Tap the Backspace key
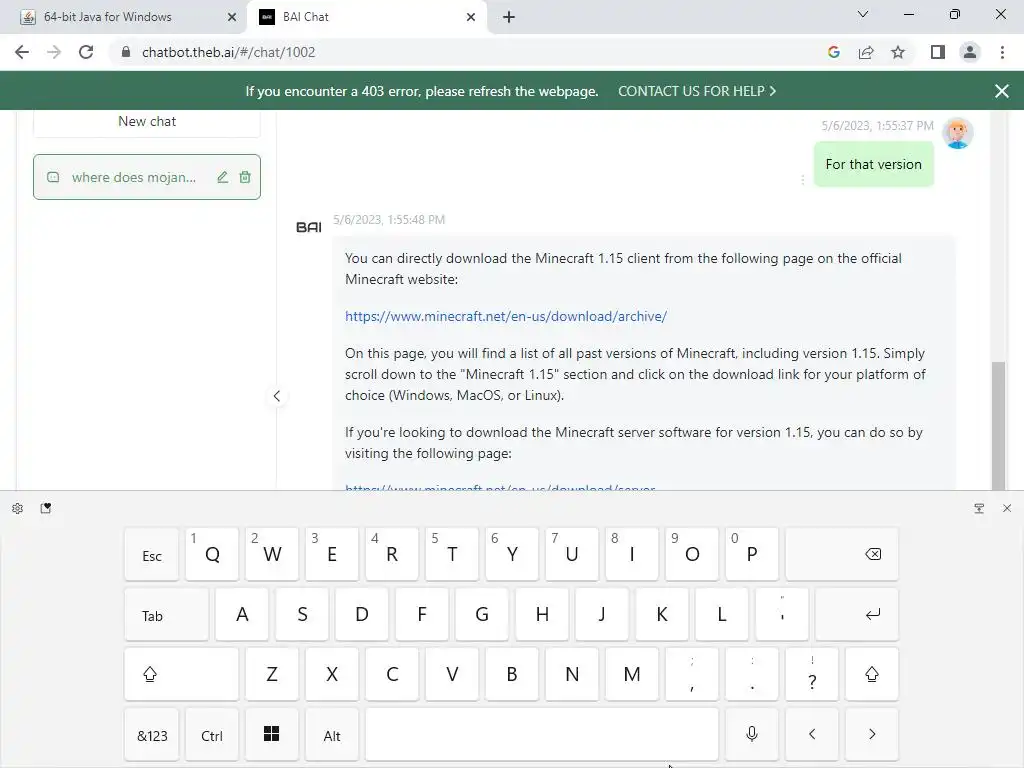The height and width of the screenshot is (768, 1024). (x=842, y=554)
